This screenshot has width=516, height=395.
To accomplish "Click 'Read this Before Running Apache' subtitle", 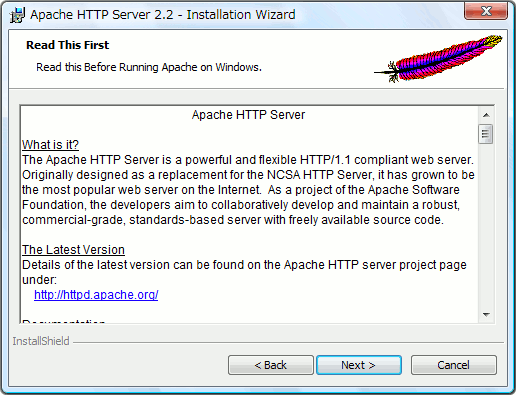I will (149, 67).
